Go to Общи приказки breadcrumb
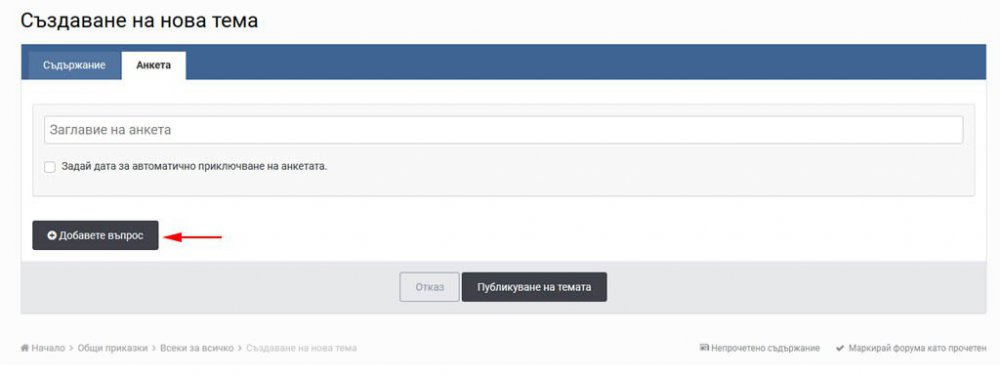The height and width of the screenshot is (377, 1000). (112, 348)
